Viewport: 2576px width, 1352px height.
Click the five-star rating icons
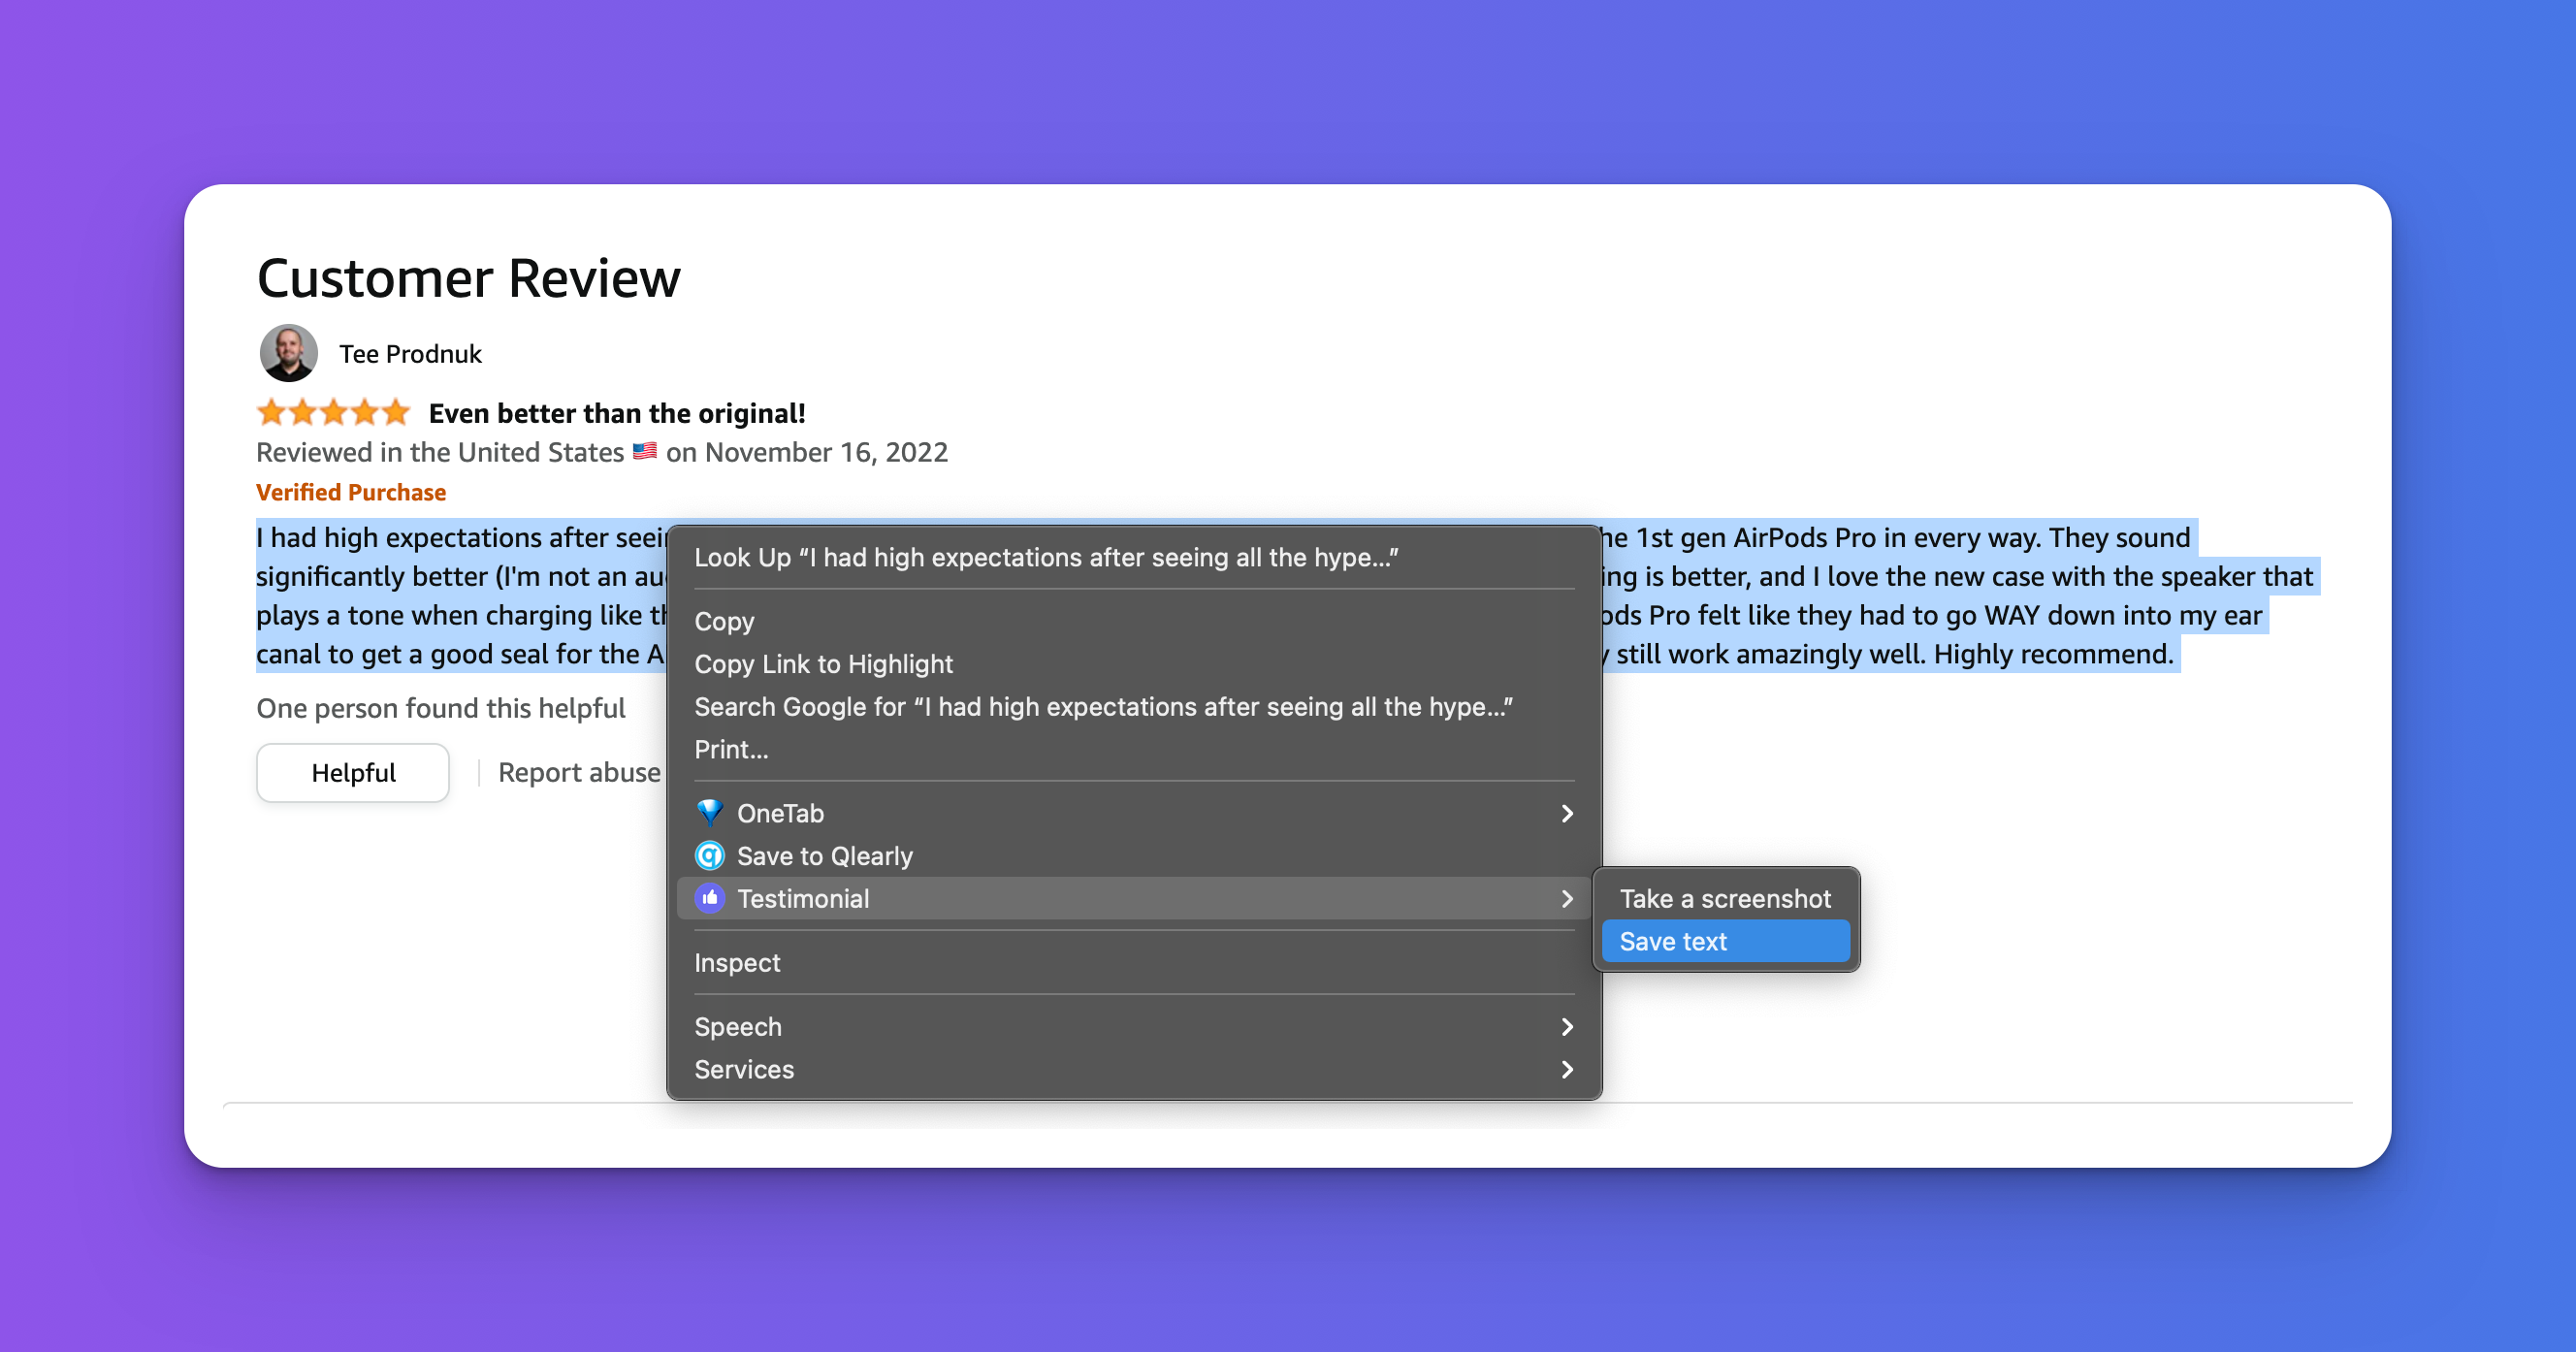click(x=333, y=412)
